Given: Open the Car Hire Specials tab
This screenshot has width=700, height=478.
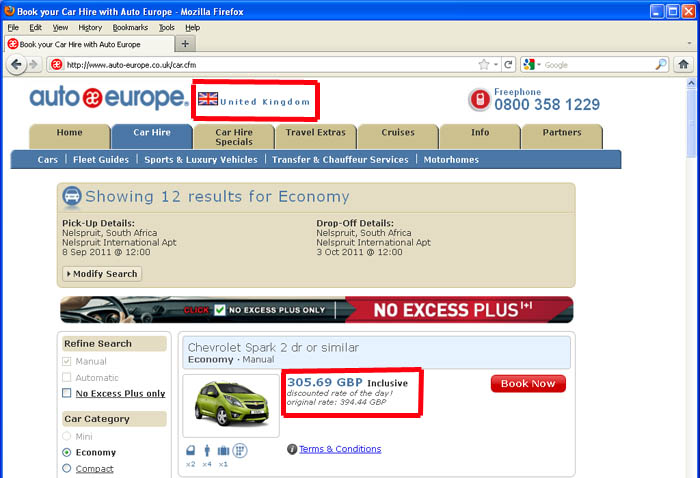Looking at the screenshot, I should pyautogui.click(x=234, y=137).
